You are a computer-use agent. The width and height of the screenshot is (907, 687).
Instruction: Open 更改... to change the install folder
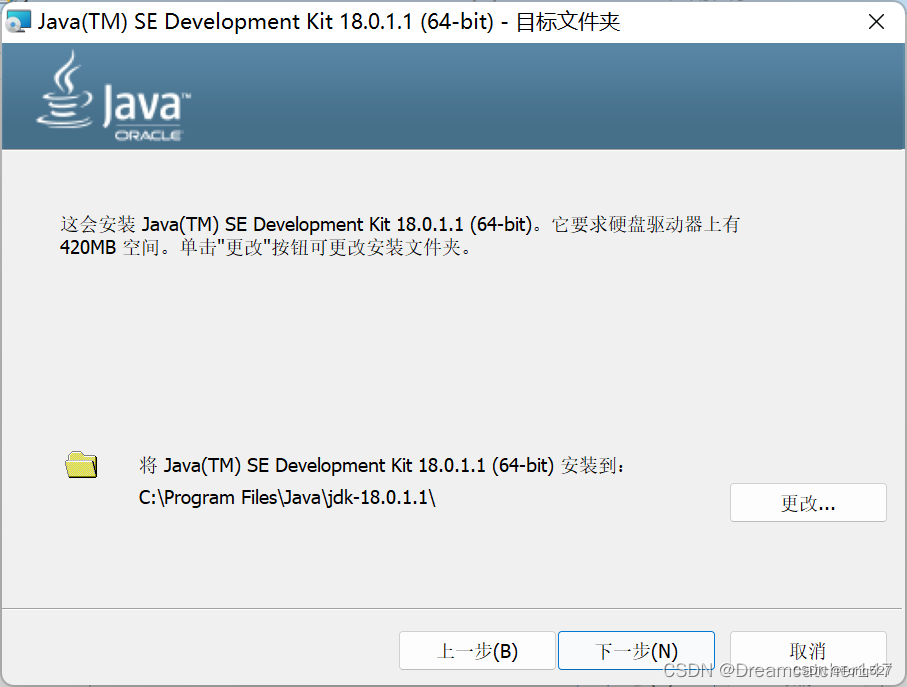point(807,502)
